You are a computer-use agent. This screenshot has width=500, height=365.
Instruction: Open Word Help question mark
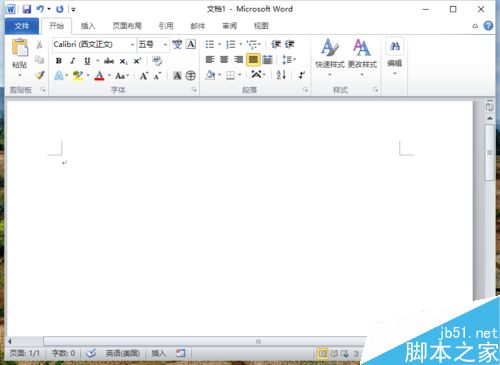[x=488, y=26]
